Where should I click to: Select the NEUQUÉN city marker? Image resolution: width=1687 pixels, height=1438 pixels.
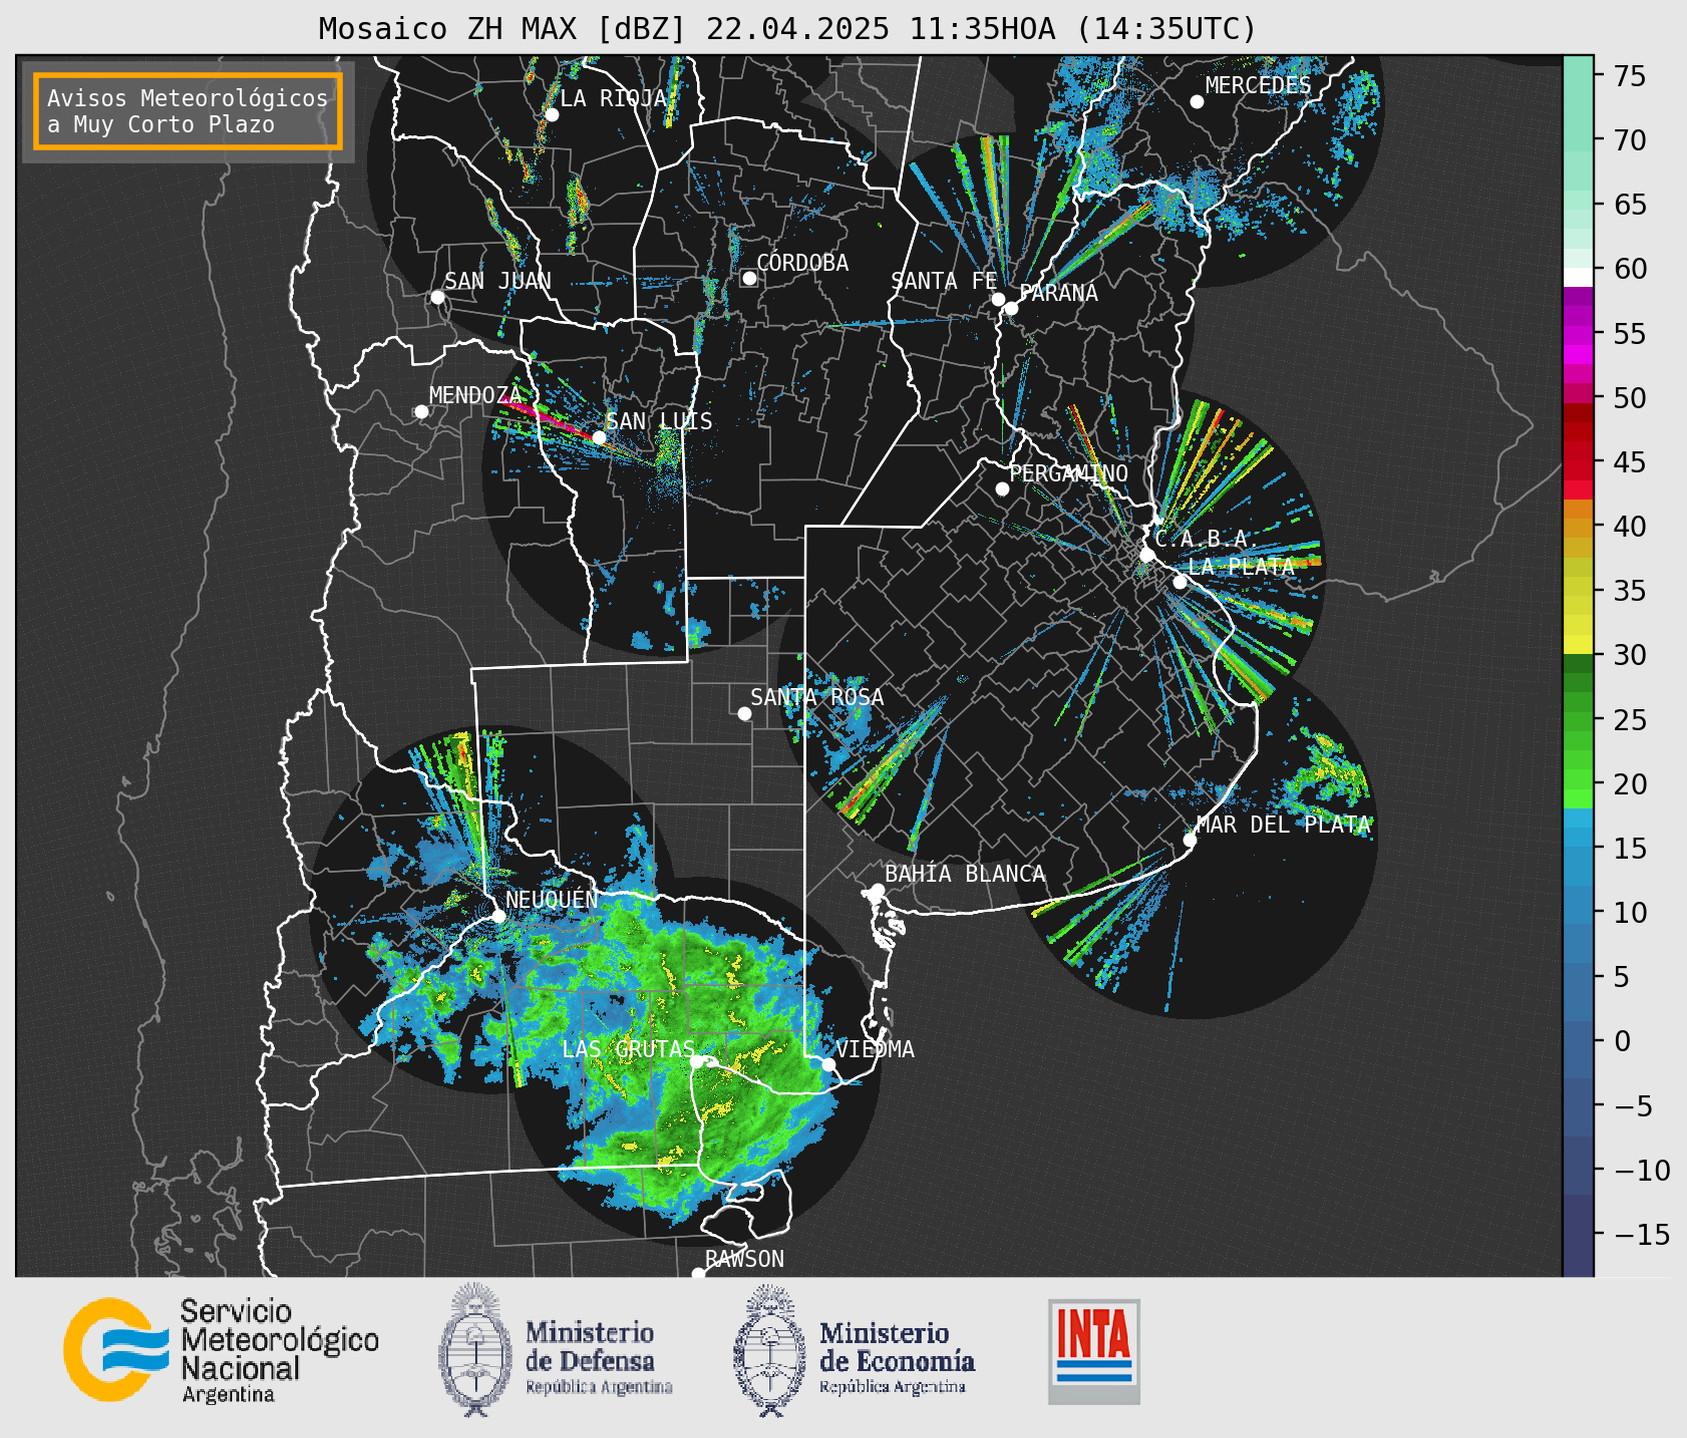coord(498,915)
